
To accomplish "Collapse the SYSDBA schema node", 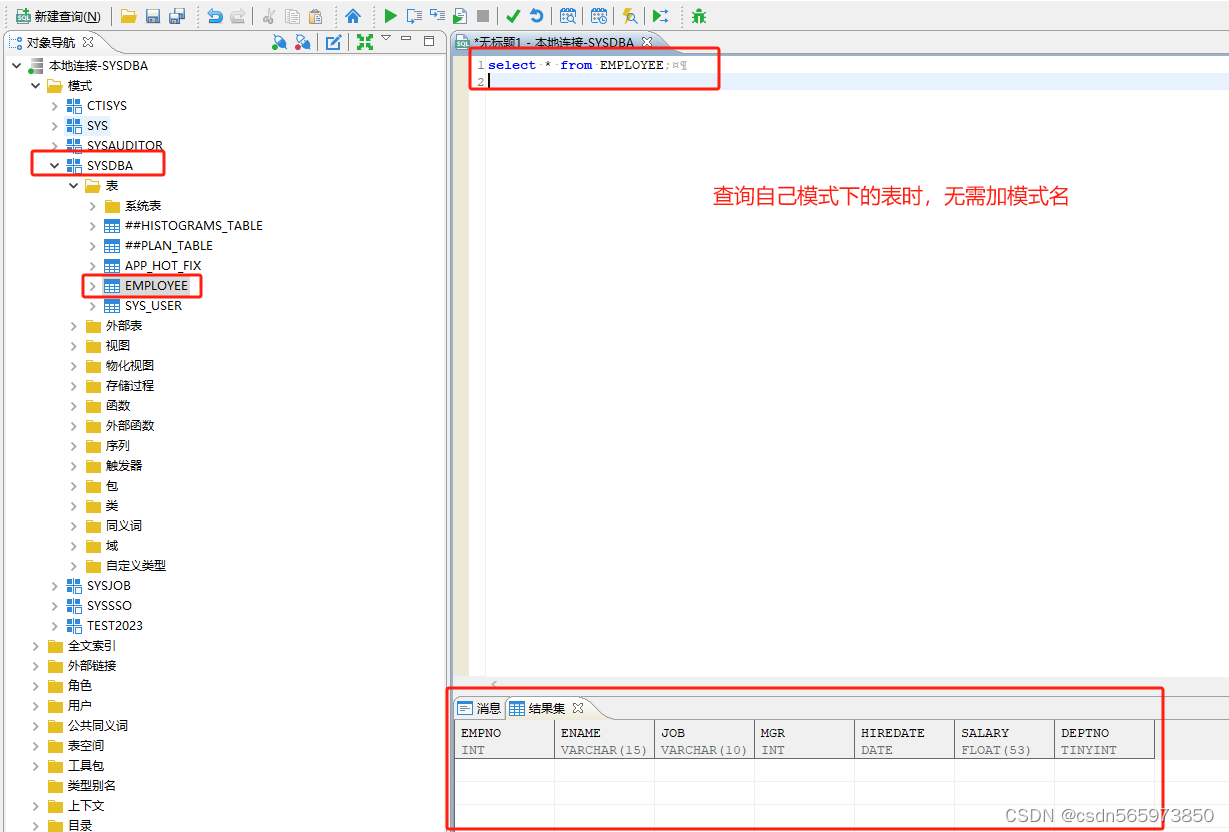I will pos(55,165).
